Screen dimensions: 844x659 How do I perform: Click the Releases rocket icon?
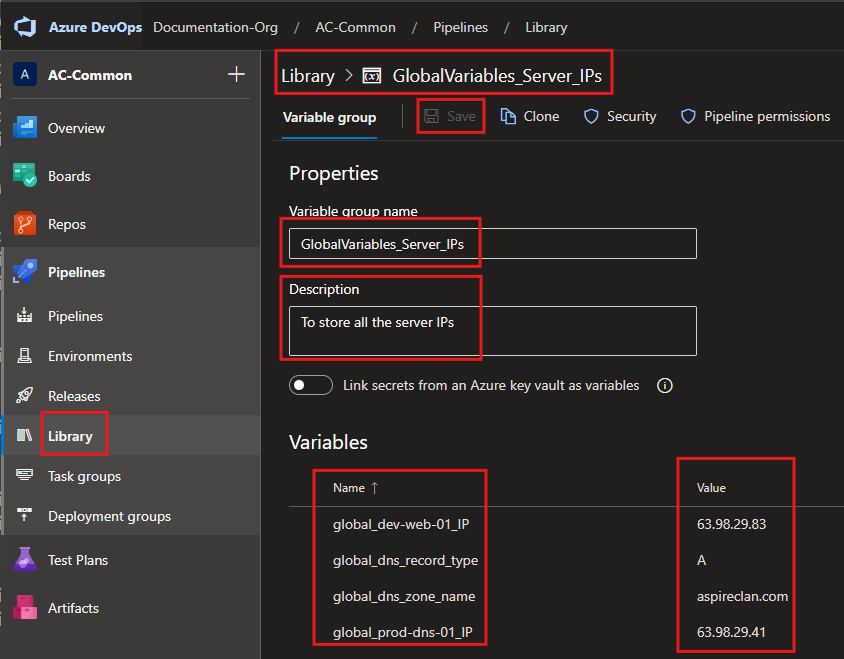tap(24, 396)
